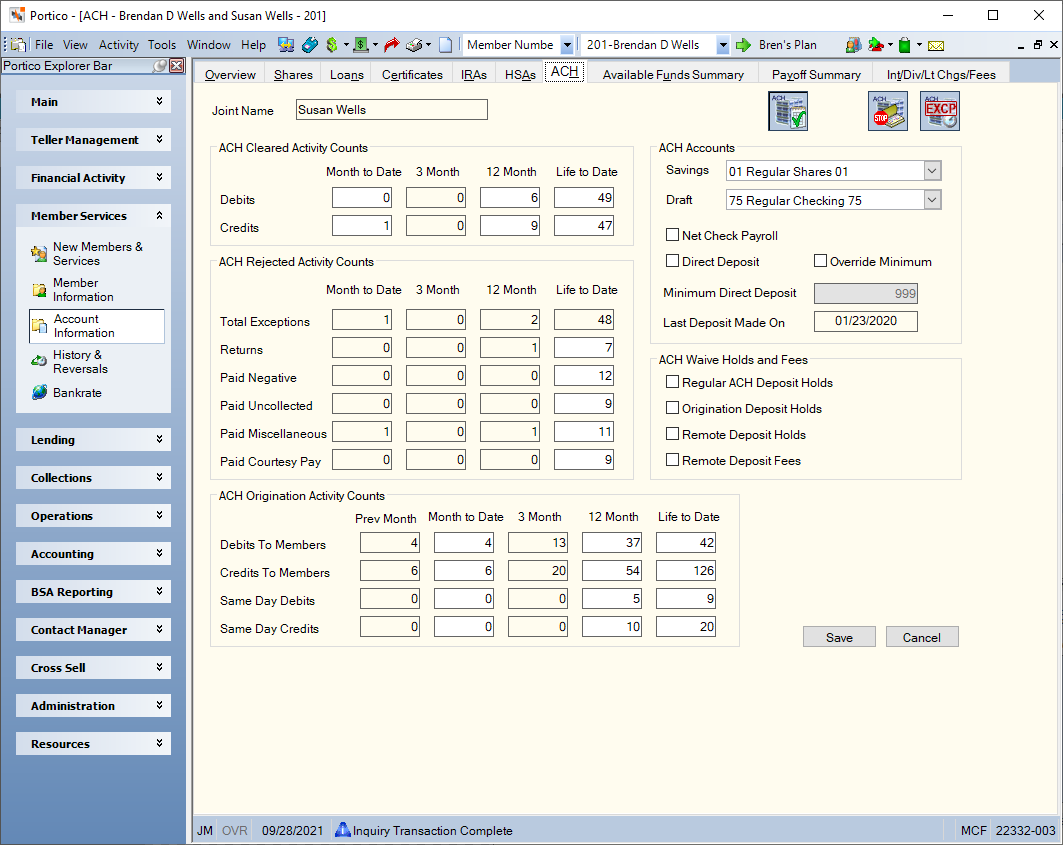Click the red forward arrow toolbar icon

(x=391, y=45)
